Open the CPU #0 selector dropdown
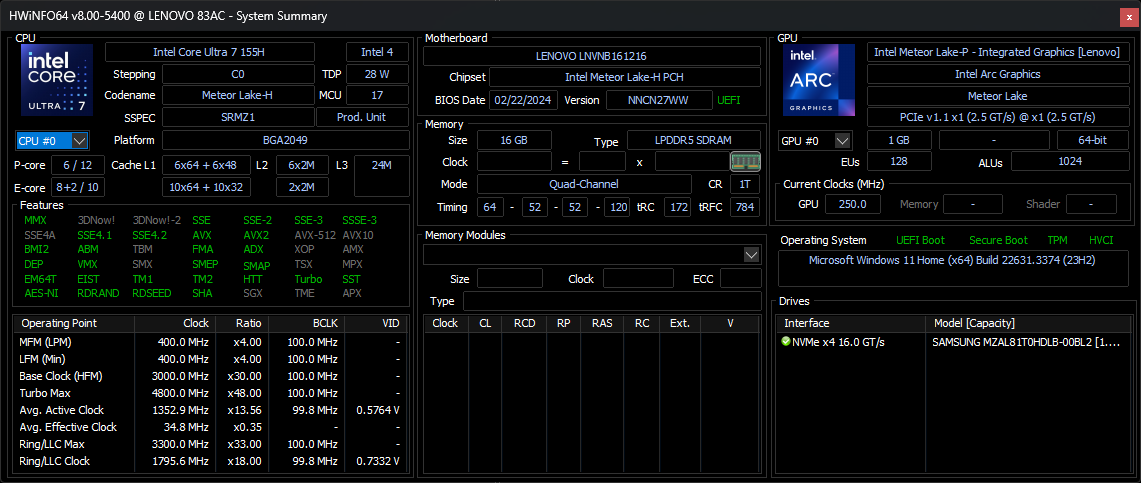 pyautogui.click(x=53, y=141)
